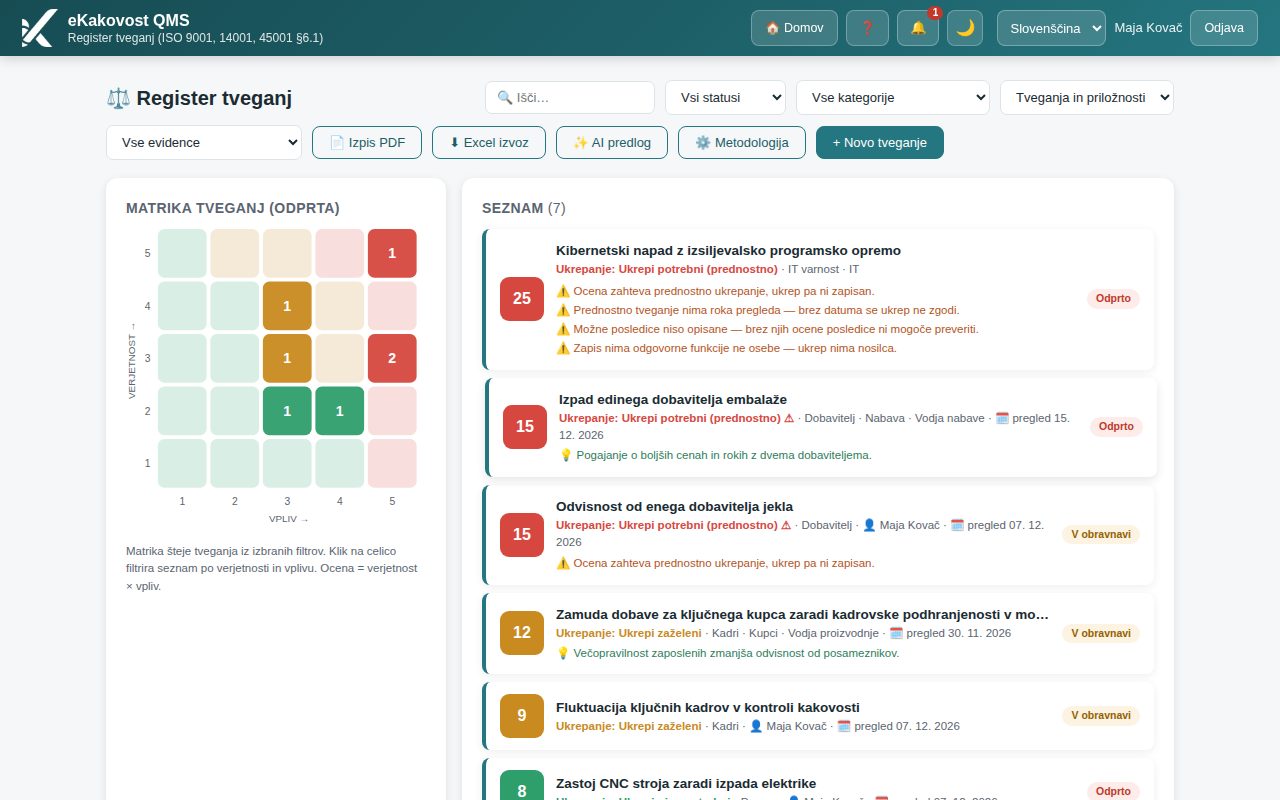This screenshot has width=1280, height=800.
Task: Expand the Vsi statusi filter
Action: (725, 97)
